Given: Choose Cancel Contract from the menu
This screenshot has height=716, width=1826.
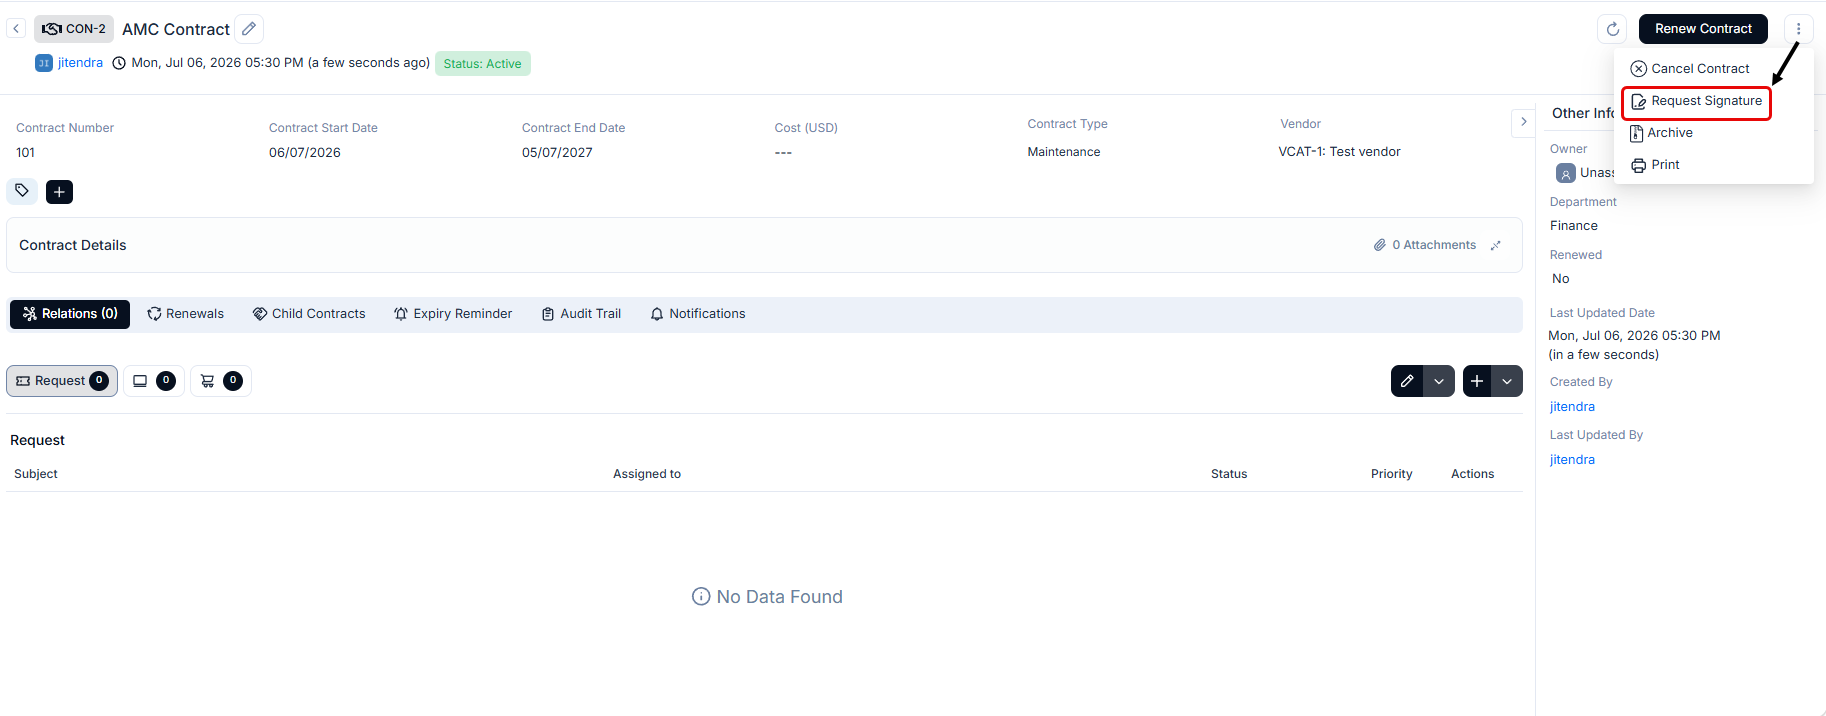Looking at the screenshot, I should 1690,69.
